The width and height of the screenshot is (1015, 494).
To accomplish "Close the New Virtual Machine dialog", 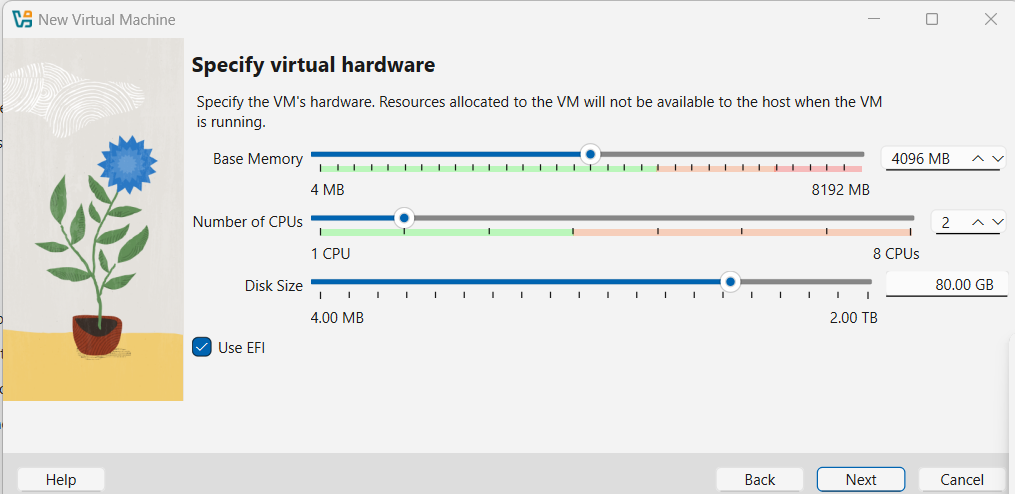I will coord(990,19).
